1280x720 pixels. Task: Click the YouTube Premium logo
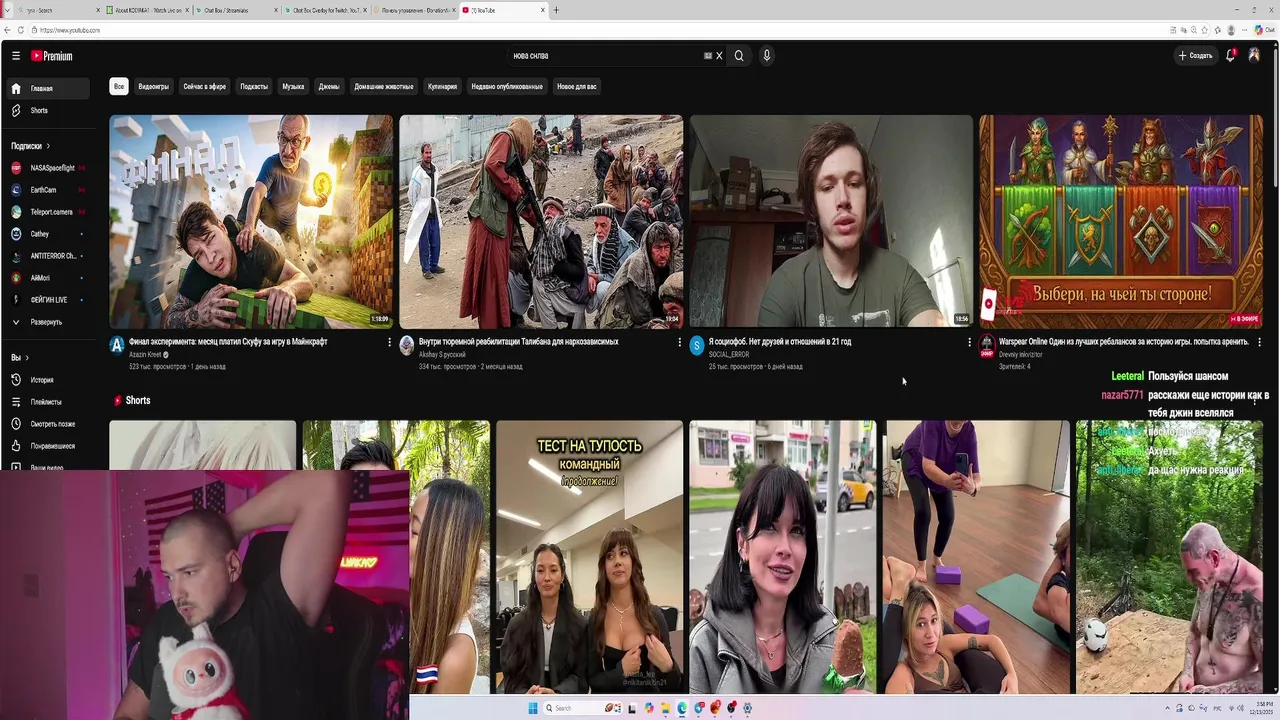[x=52, y=56]
